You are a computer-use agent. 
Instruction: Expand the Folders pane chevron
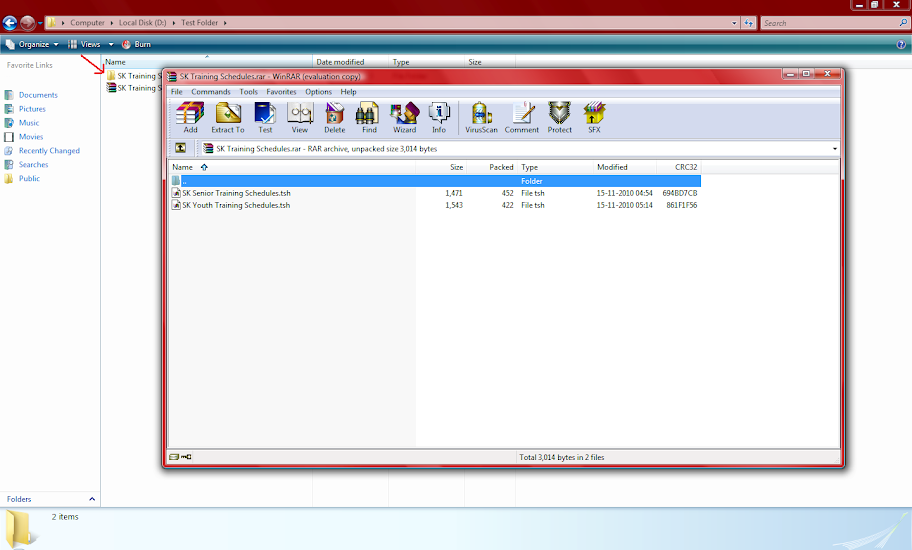pos(92,499)
